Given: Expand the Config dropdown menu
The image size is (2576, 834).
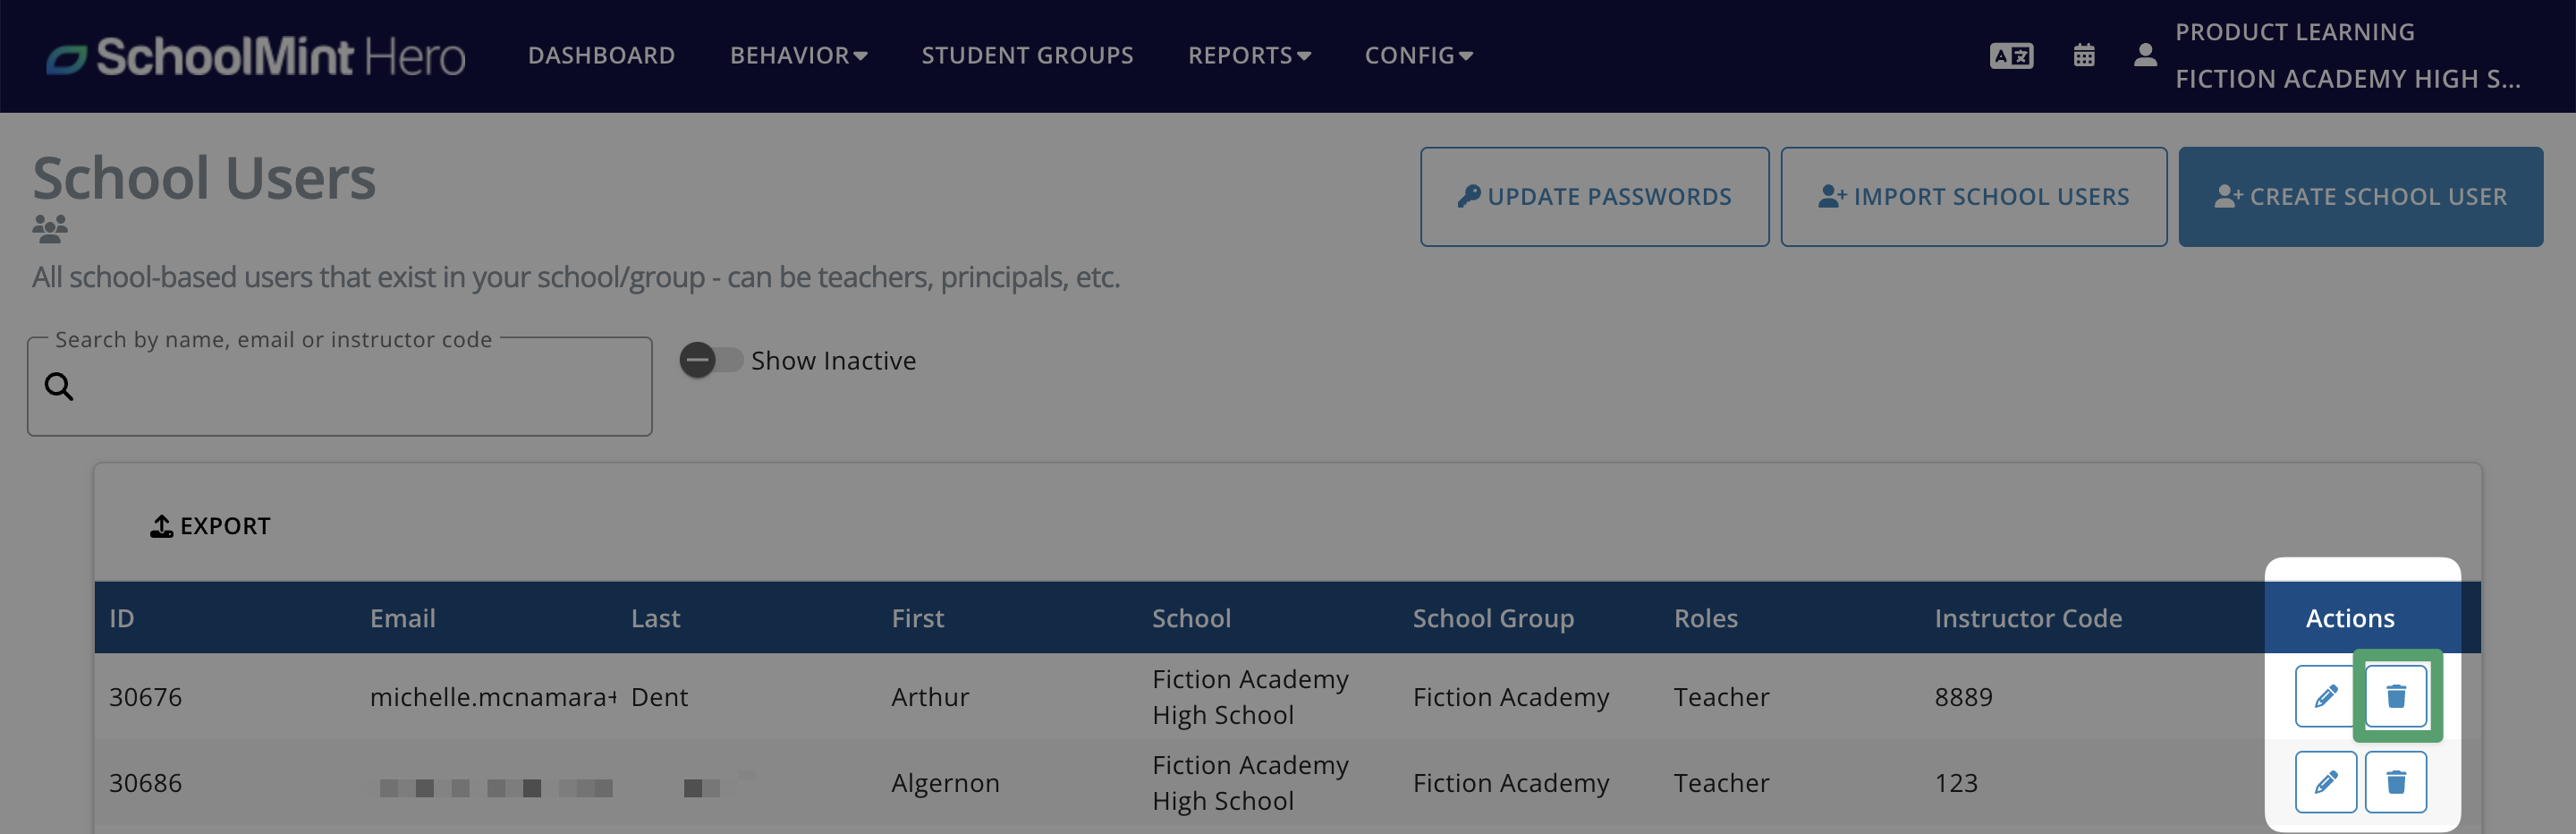Looking at the screenshot, I should pos(1419,56).
